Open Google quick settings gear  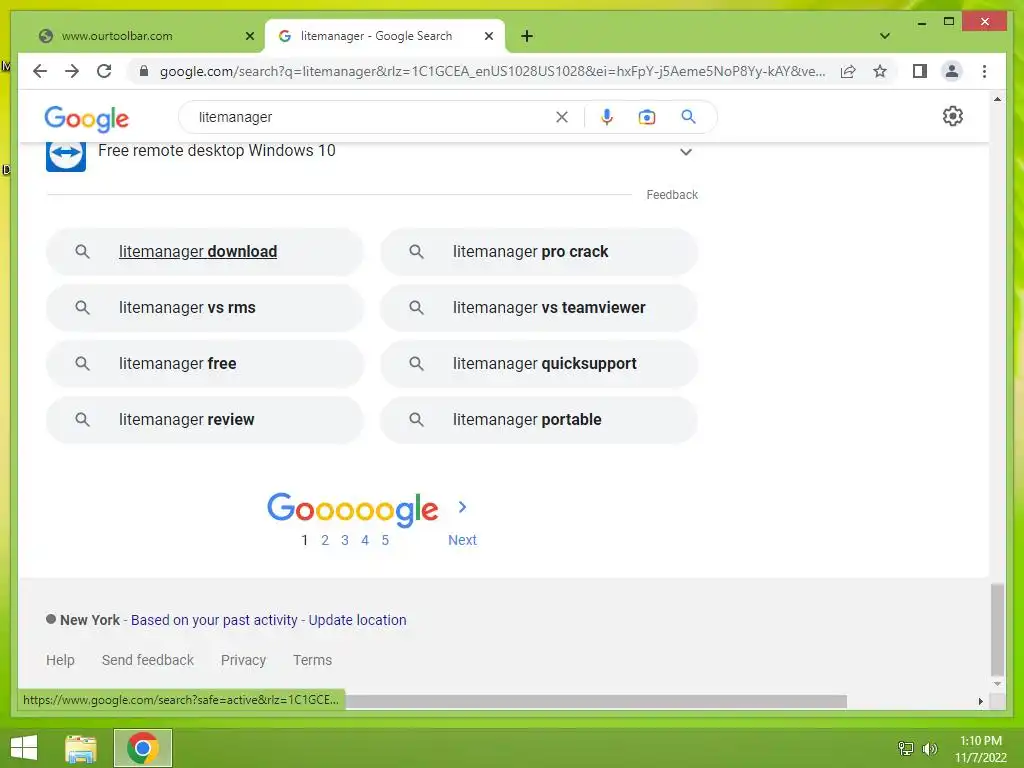(x=952, y=116)
